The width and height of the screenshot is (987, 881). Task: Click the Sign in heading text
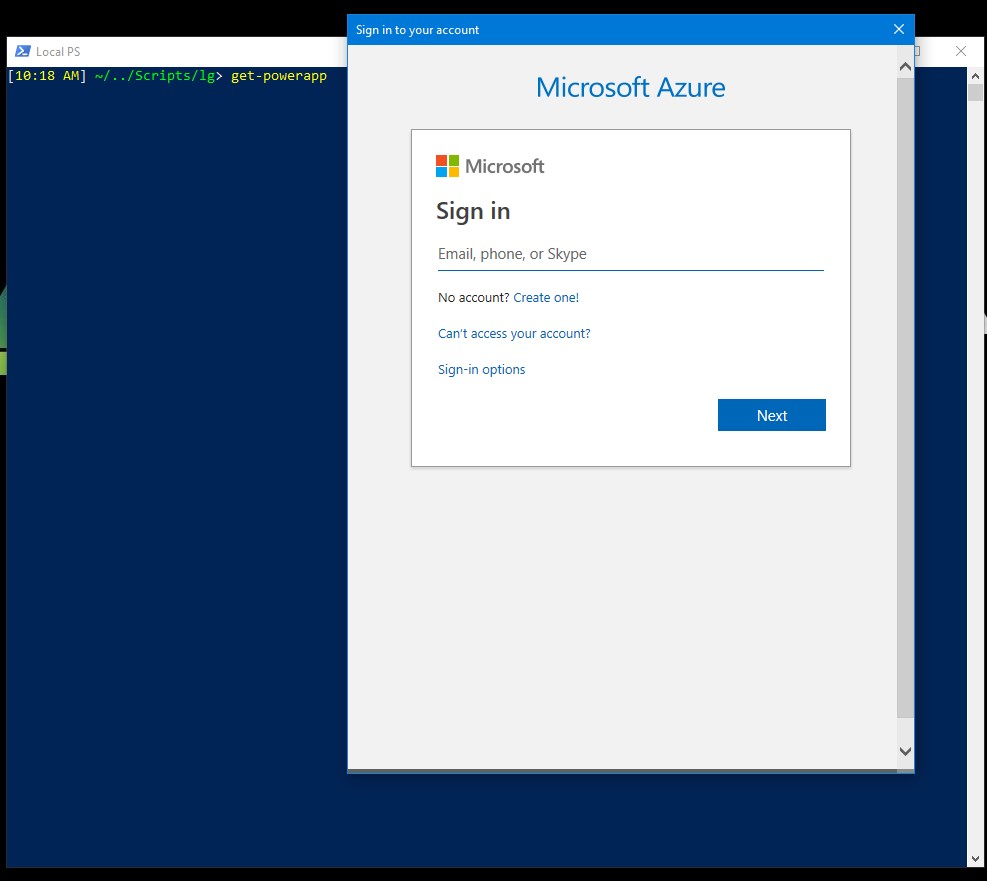[473, 211]
